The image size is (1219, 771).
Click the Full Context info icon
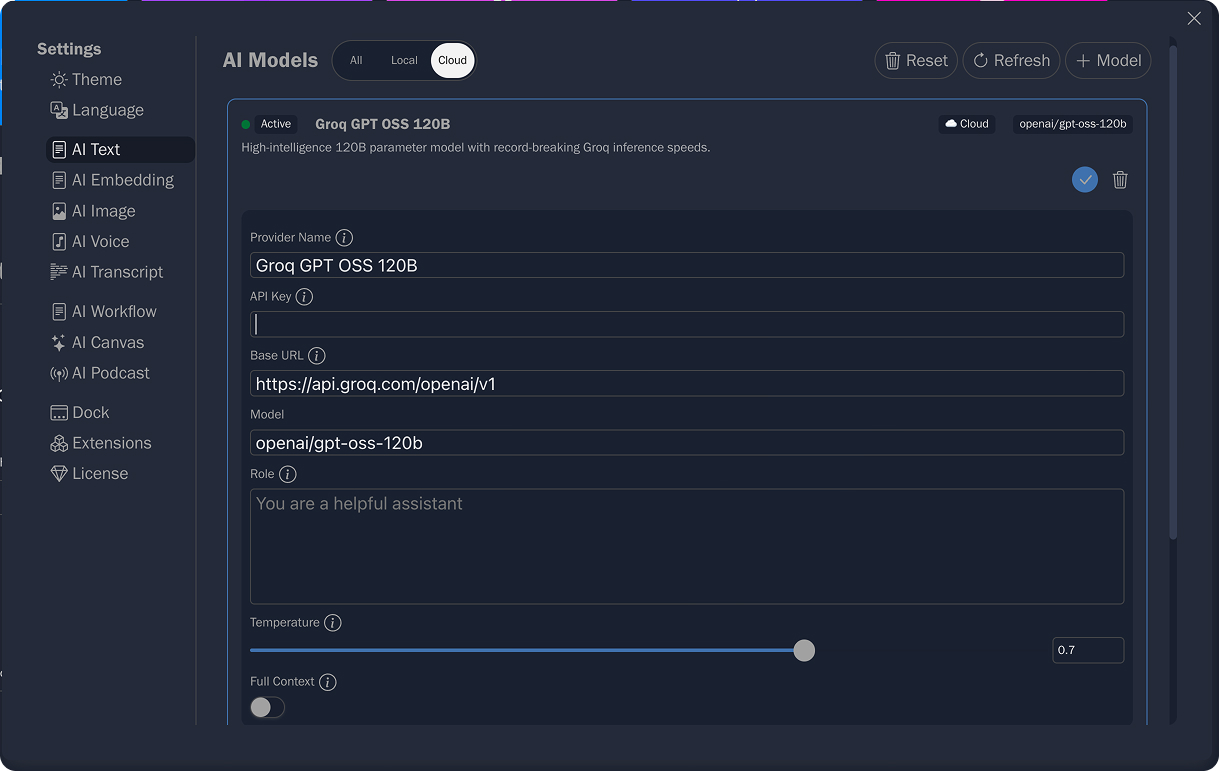[327, 682]
